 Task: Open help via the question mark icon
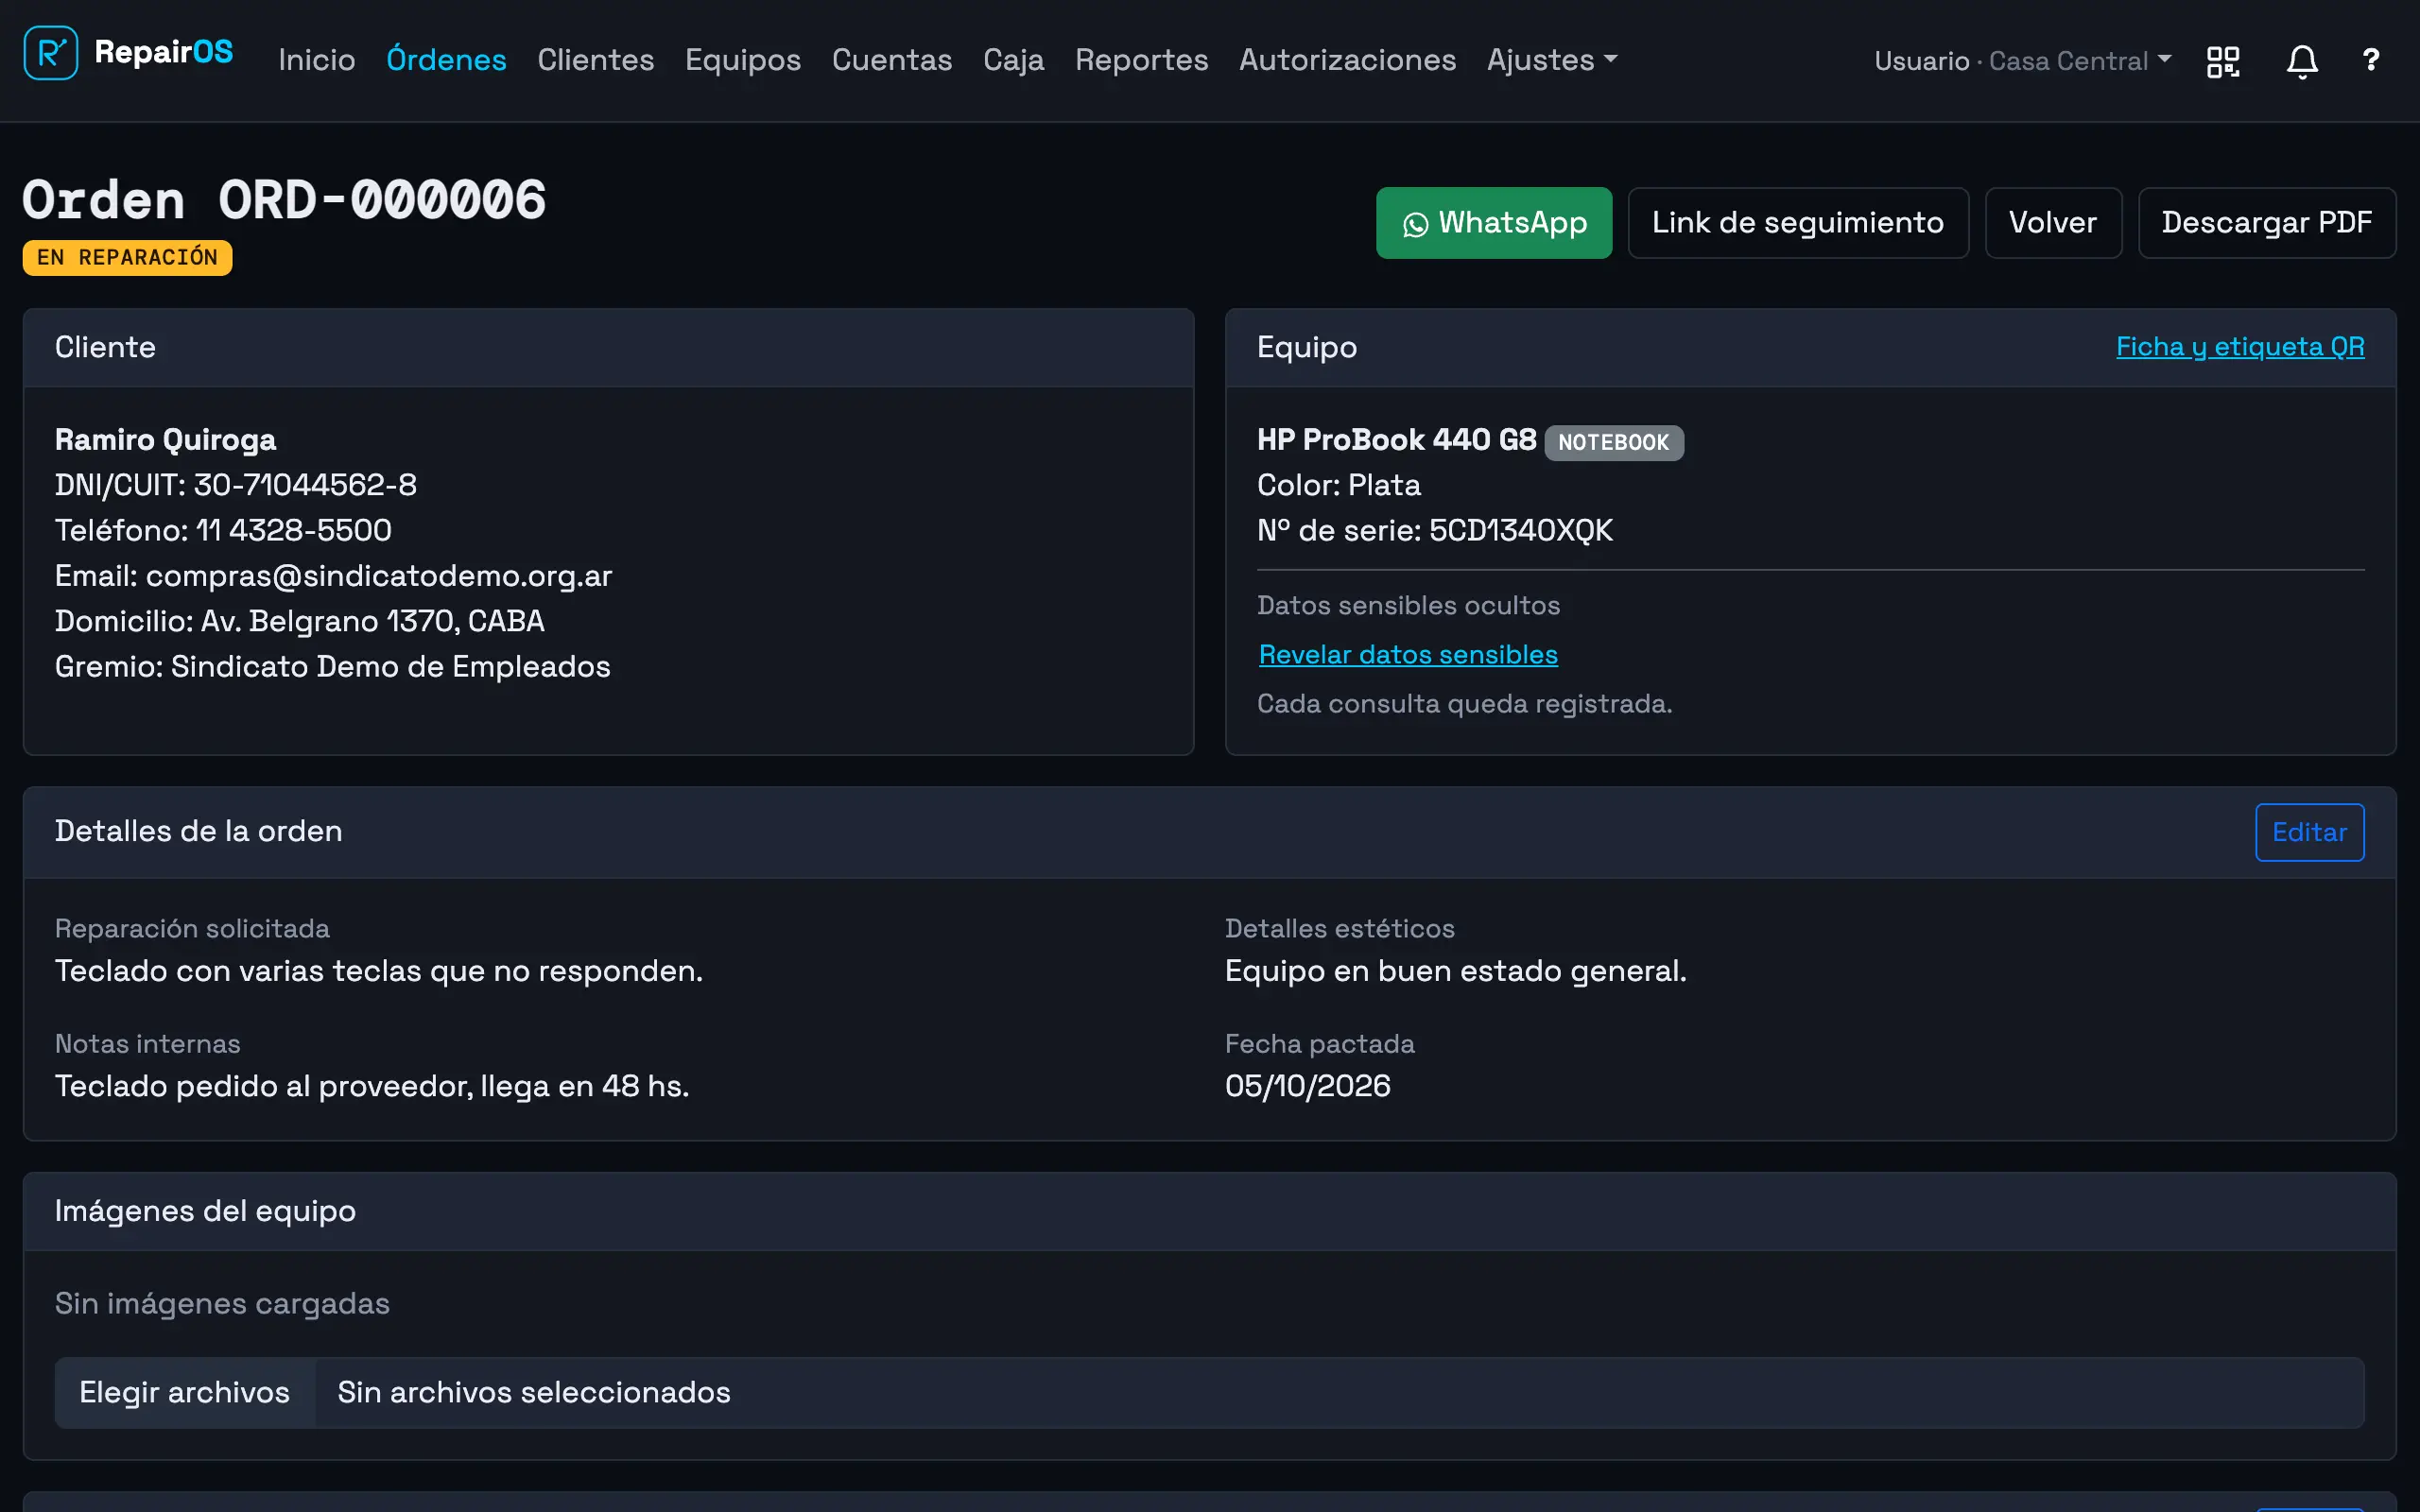click(2371, 60)
